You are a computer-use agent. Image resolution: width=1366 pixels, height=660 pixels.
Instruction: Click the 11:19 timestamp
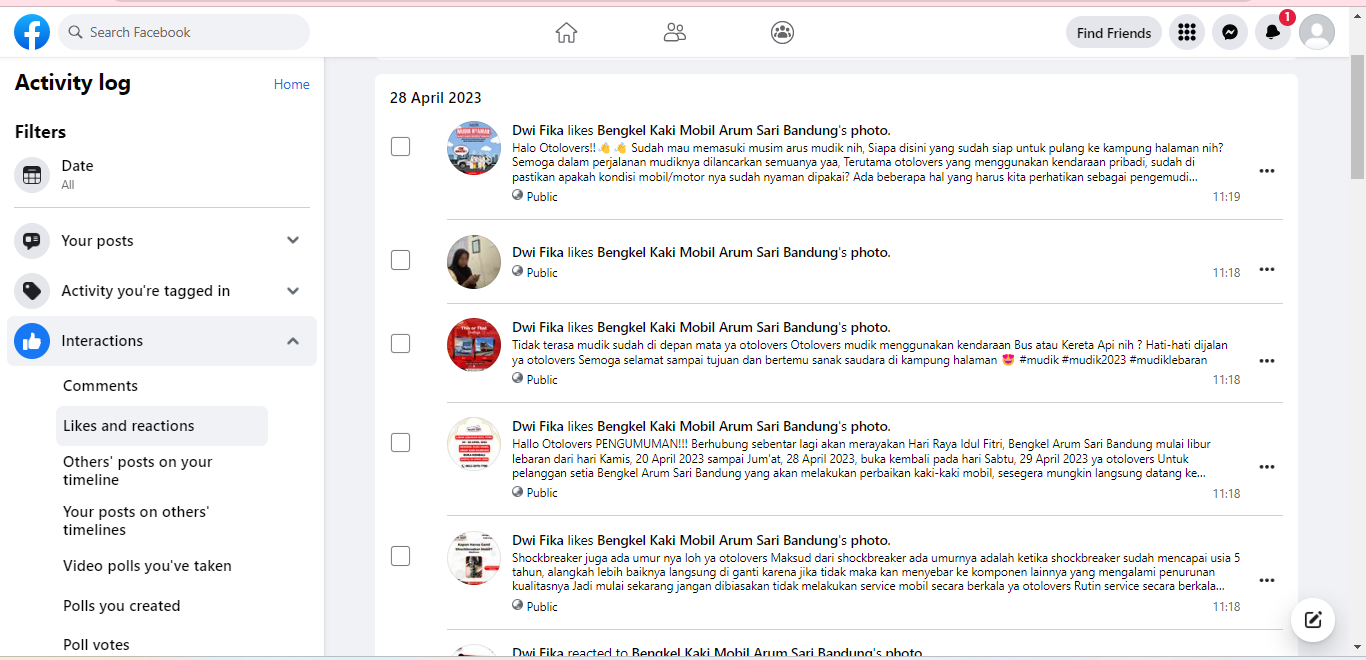coord(1227,197)
